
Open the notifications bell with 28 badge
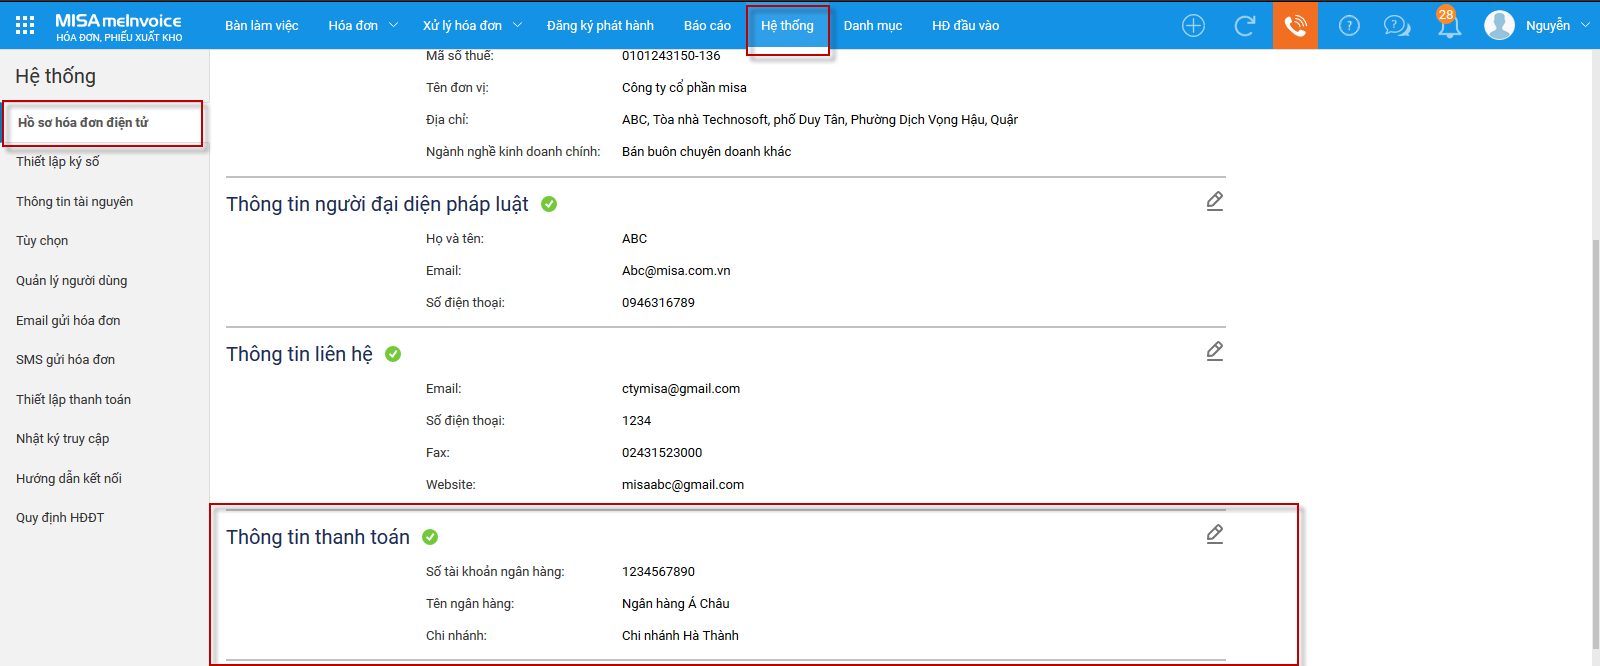click(1448, 25)
